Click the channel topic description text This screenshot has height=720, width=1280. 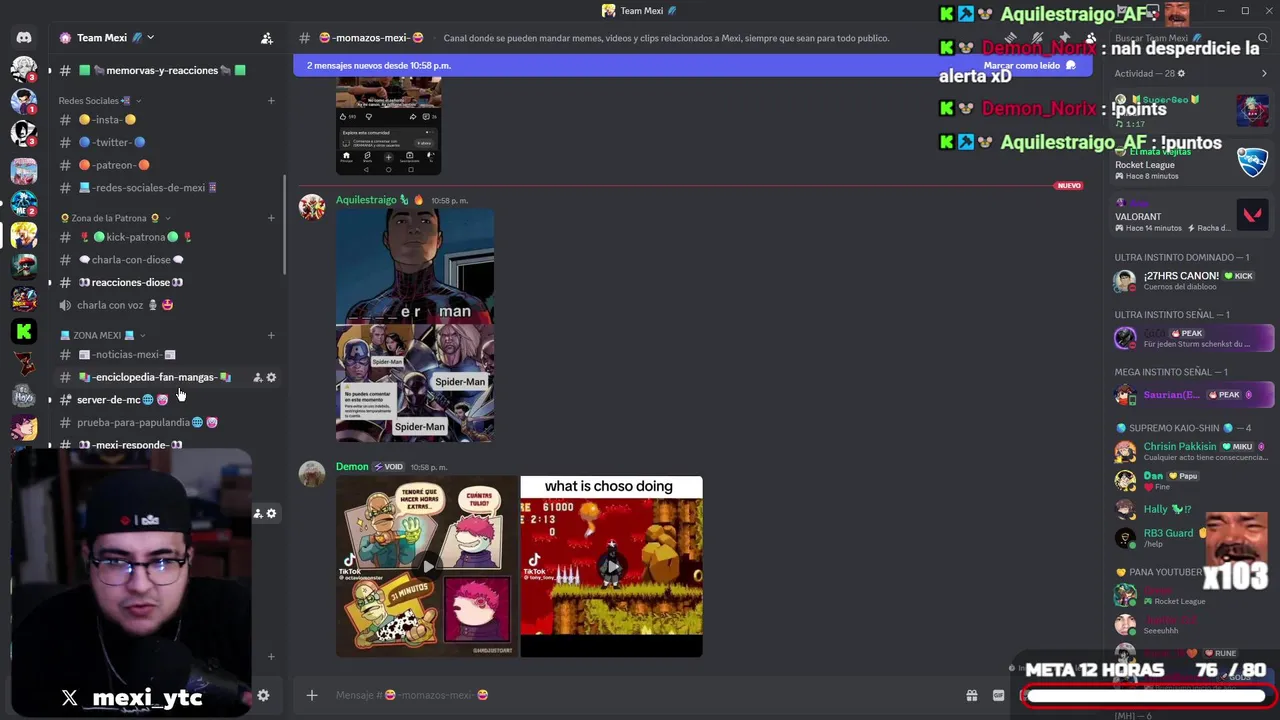(x=666, y=38)
